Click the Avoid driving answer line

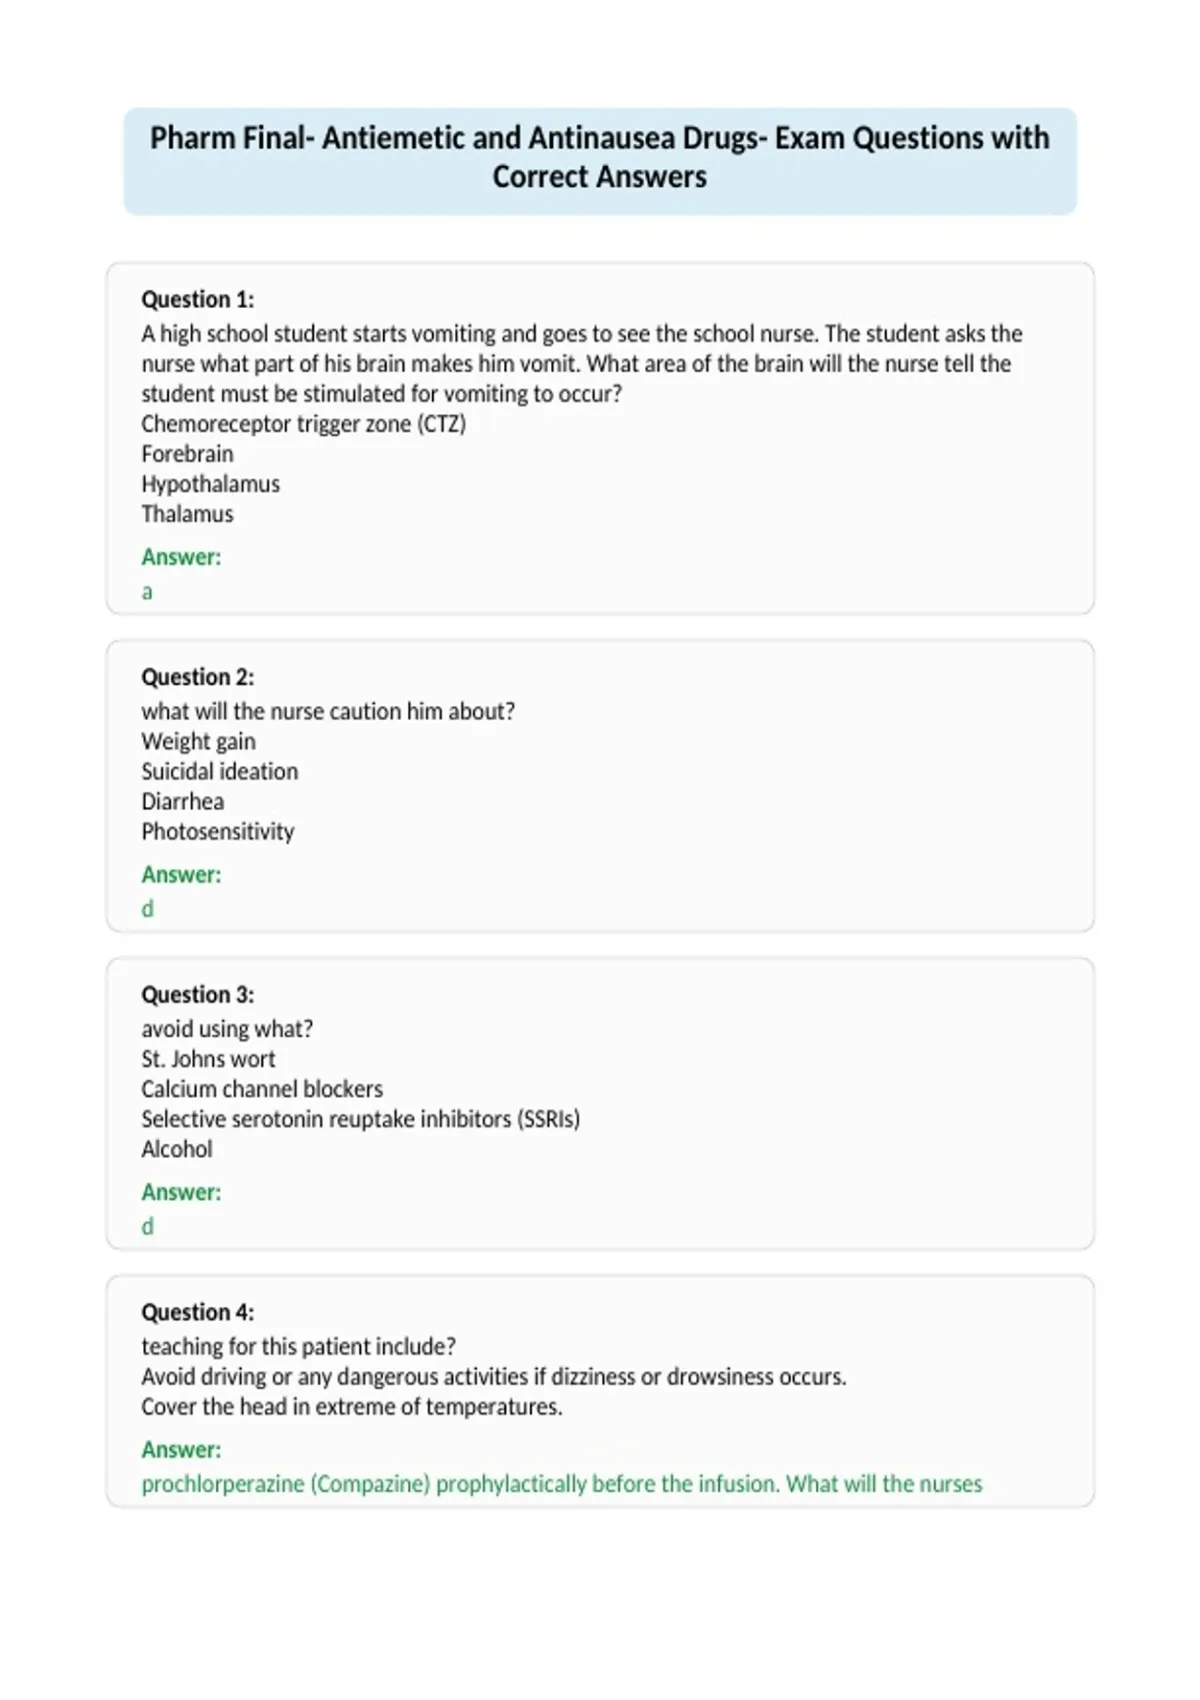pos(494,1377)
